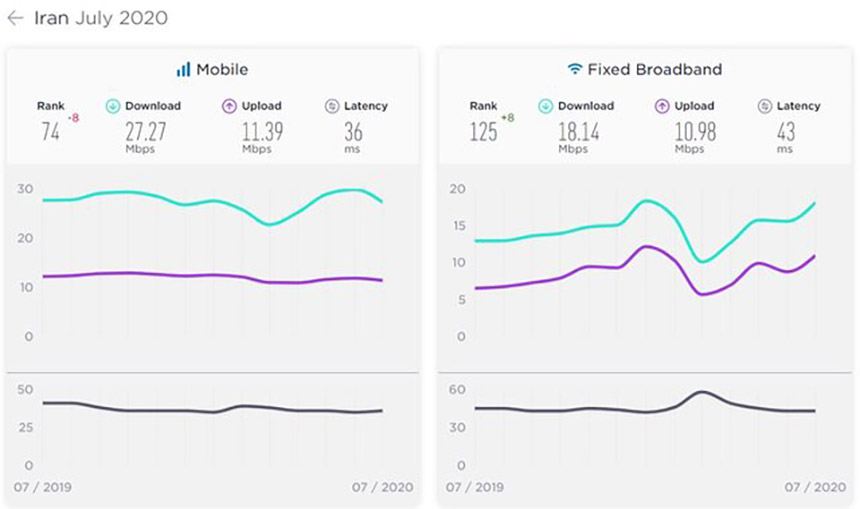Click the Mobile 11.39 Mbps upload value
The height and width of the screenshot is (509, 860).
pyautogui.click(x=261, y=131)
